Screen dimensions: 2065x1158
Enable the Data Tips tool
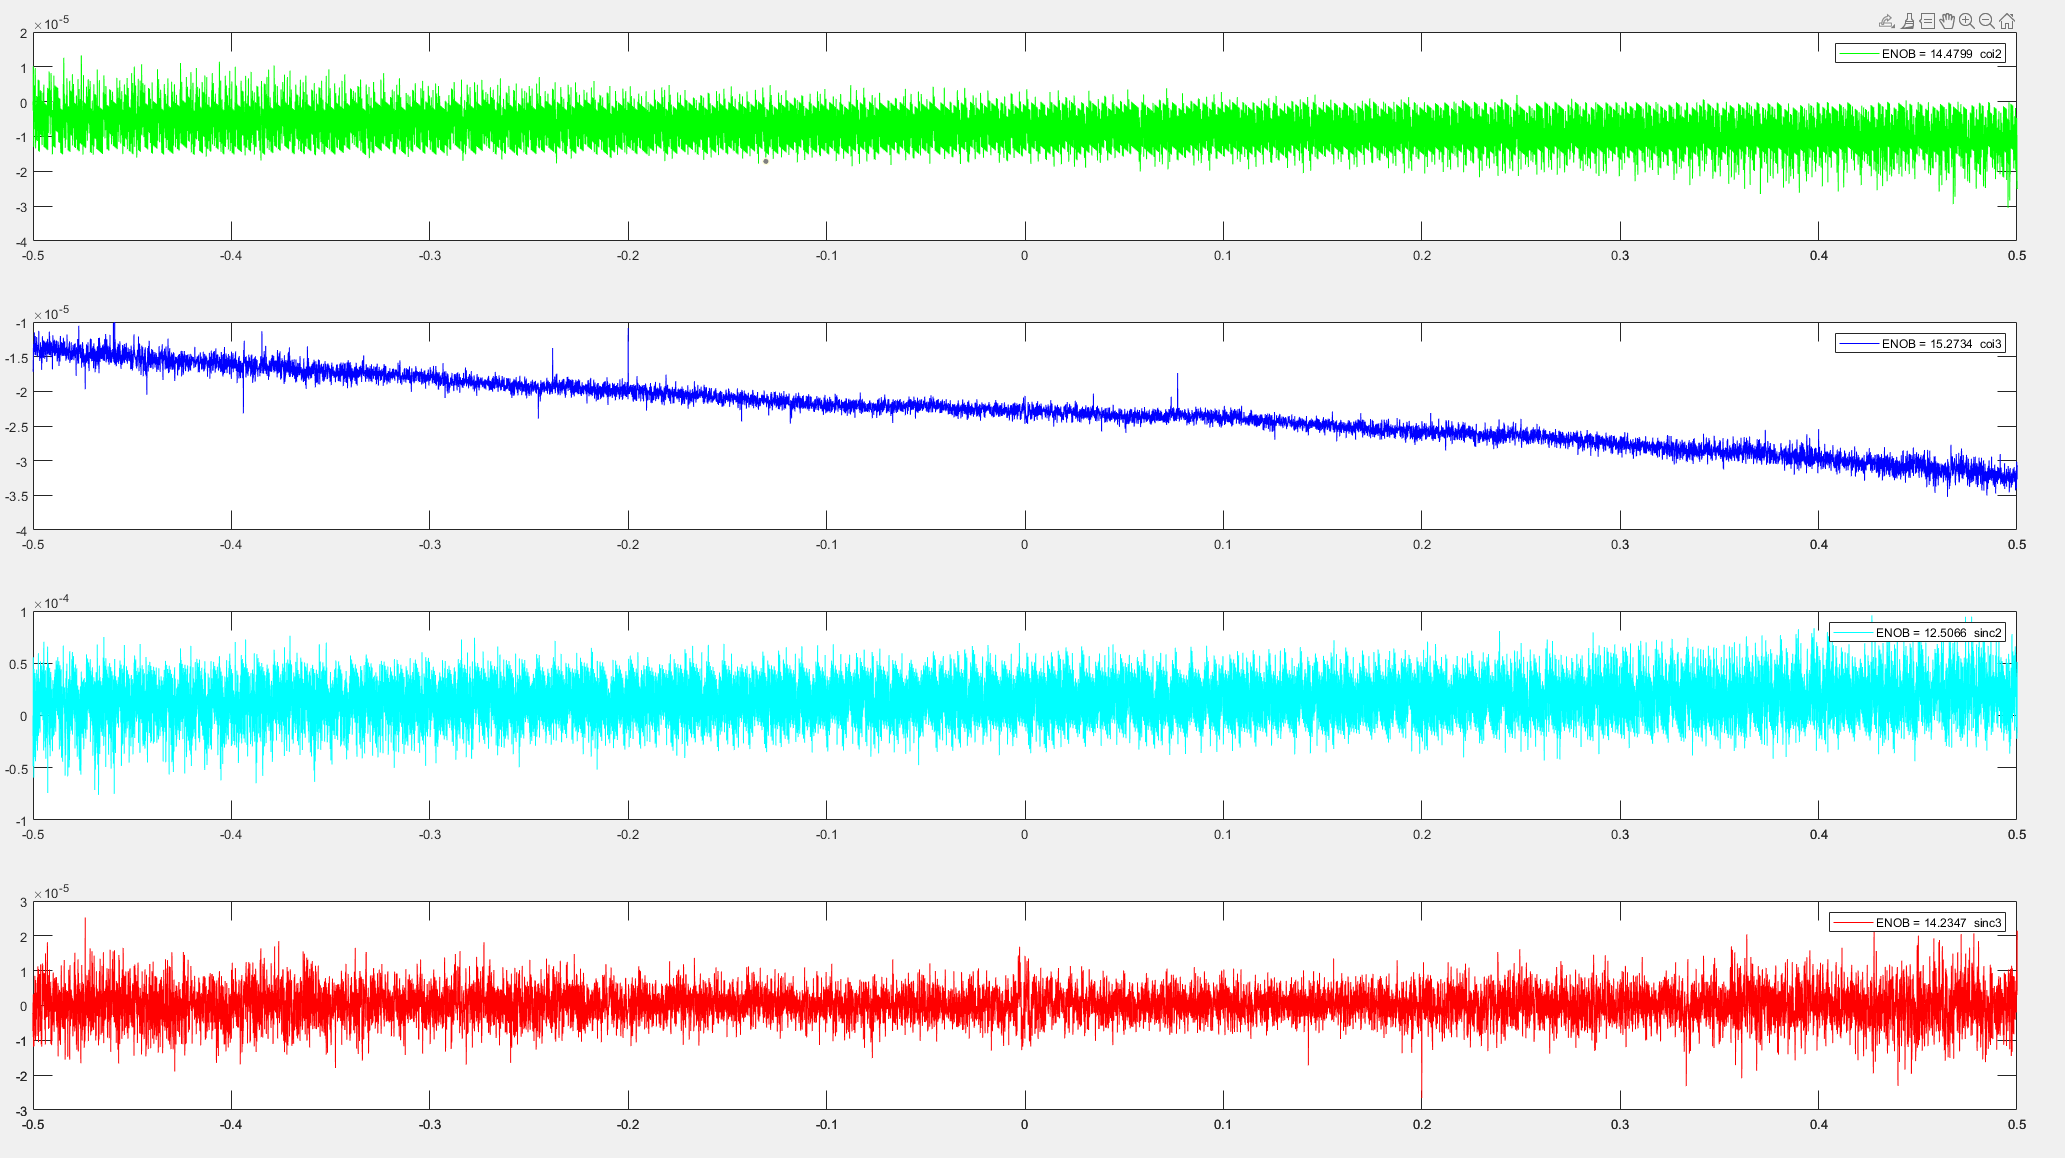(x=1927, y=21)
